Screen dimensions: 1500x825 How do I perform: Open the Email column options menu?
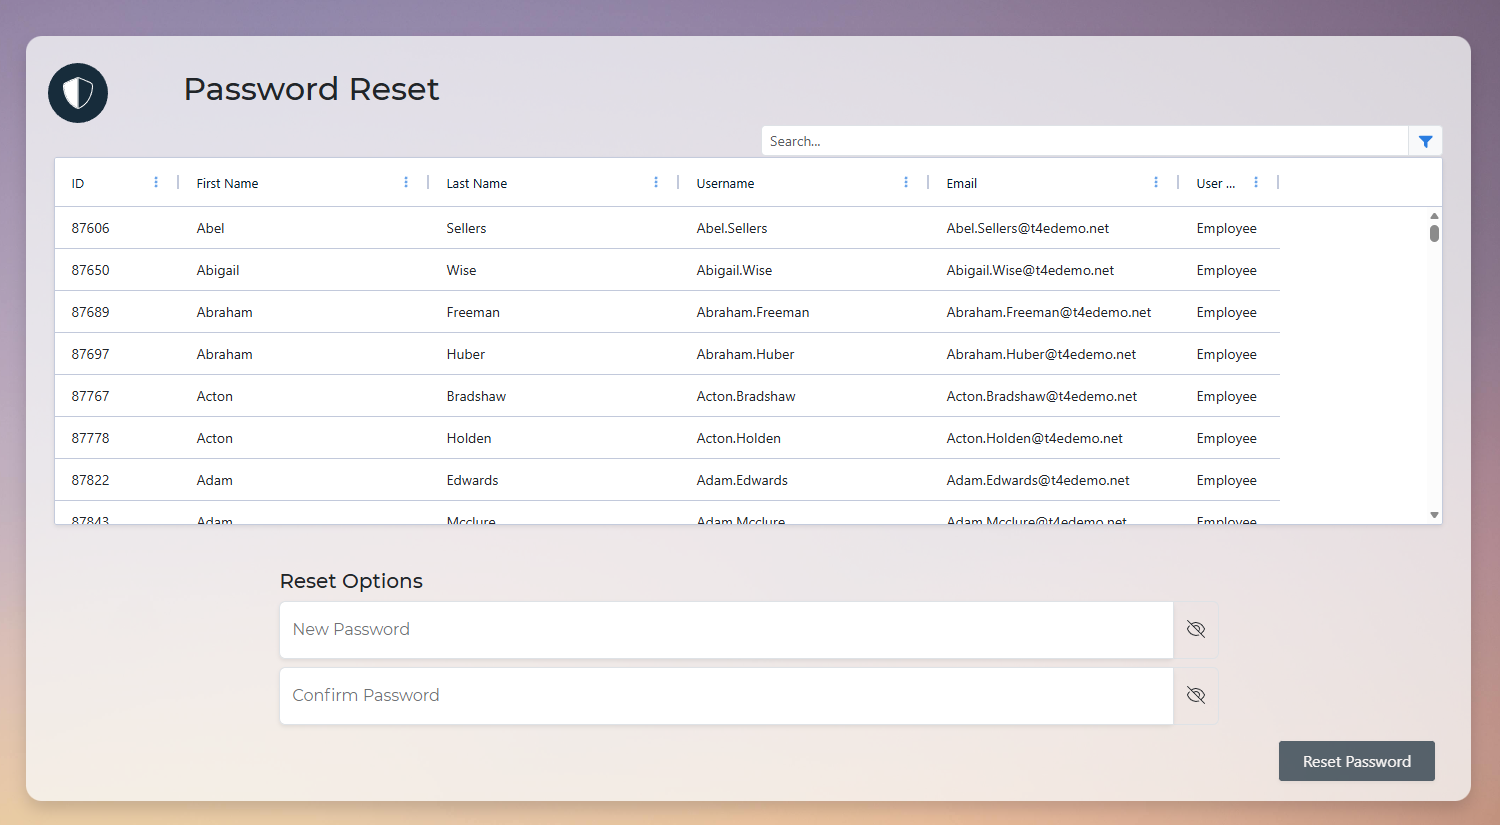(1156, 182)
